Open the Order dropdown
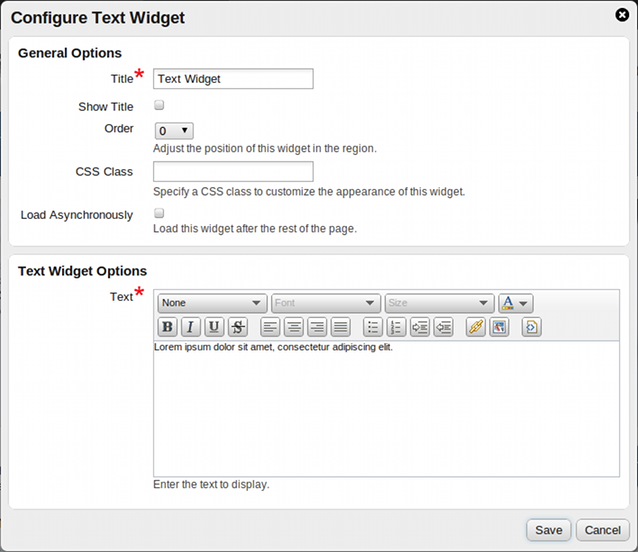The height and width of the screenshot is (552, 638). click(173, 130)
